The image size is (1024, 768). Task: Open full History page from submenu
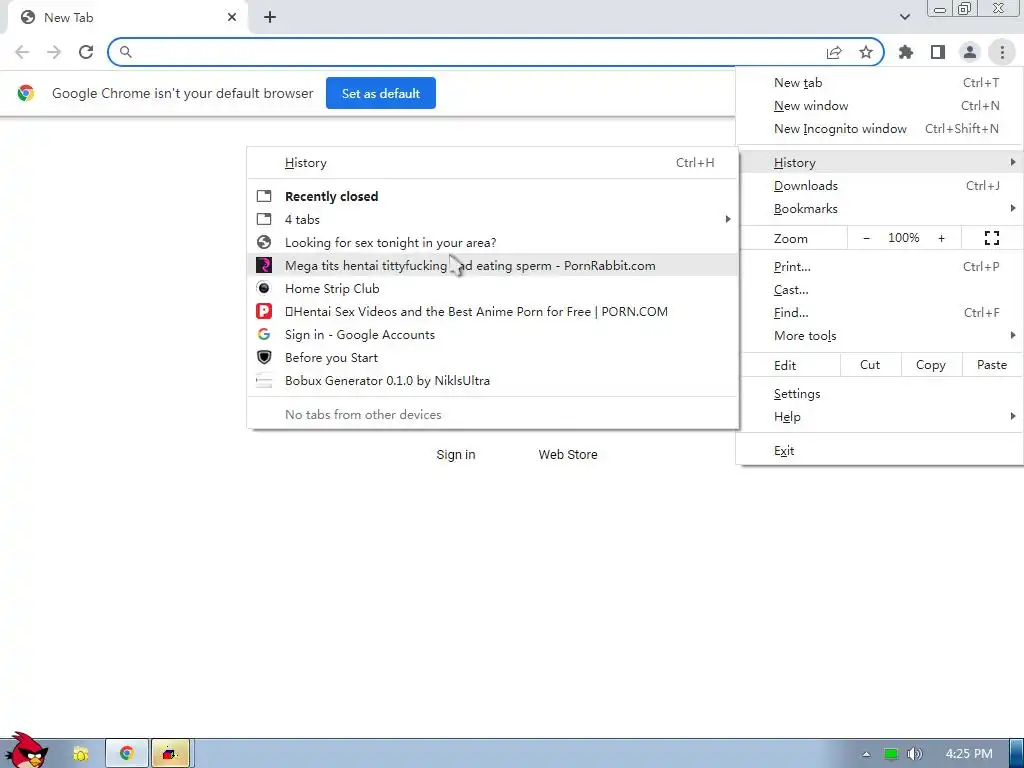pyautogui.click(x=492, y=163)
